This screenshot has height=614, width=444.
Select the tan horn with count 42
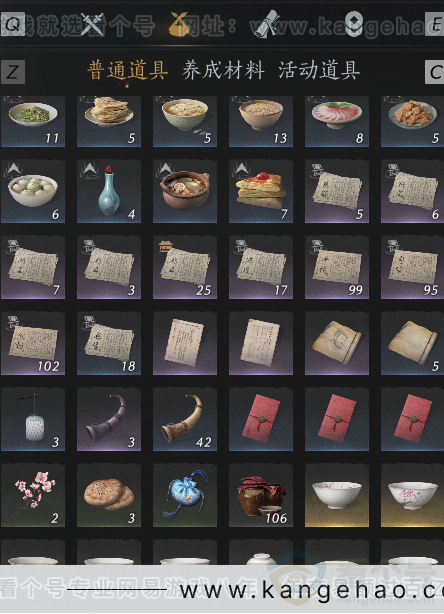pos(185,419)
